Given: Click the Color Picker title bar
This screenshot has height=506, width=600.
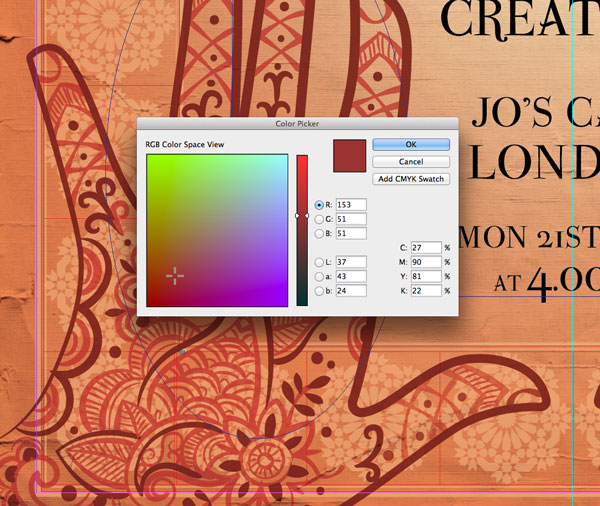Looking at the screenshot, I should tap(297, 124).
